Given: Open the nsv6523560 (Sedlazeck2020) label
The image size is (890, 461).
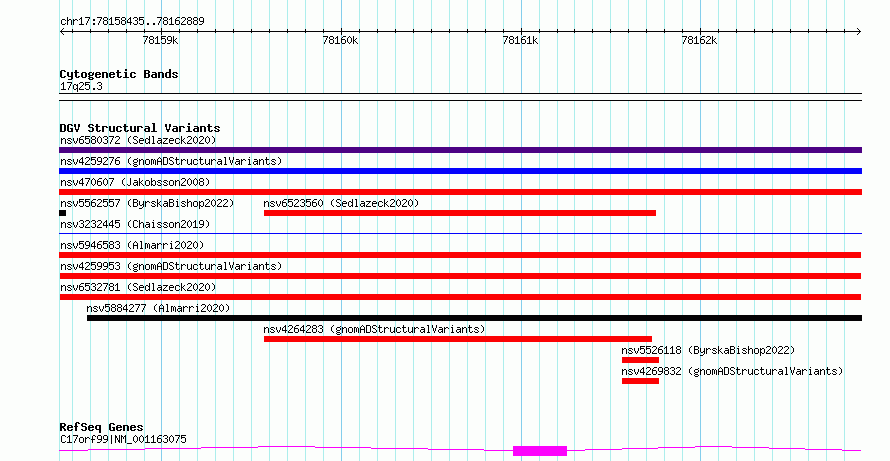Looking at the screenshot, I should click(x=341, y=203).
